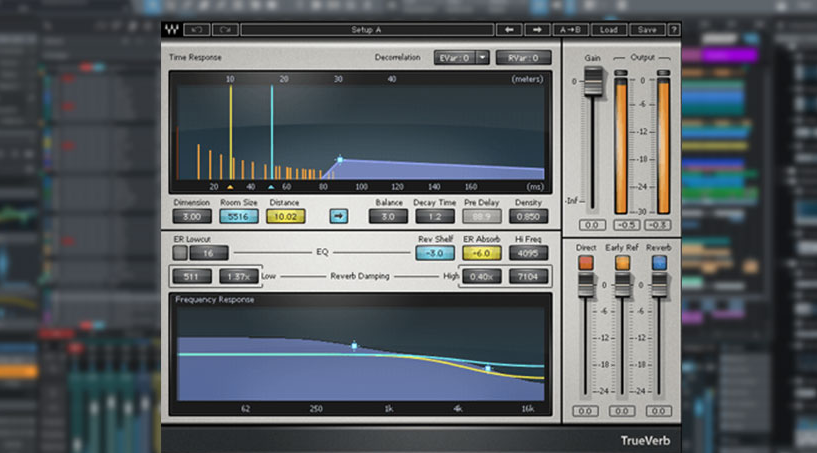817x453 pixels.
Task: Toggle the blue Reverb on/off button
Action: pyautogui.click(x=659, y=262)
